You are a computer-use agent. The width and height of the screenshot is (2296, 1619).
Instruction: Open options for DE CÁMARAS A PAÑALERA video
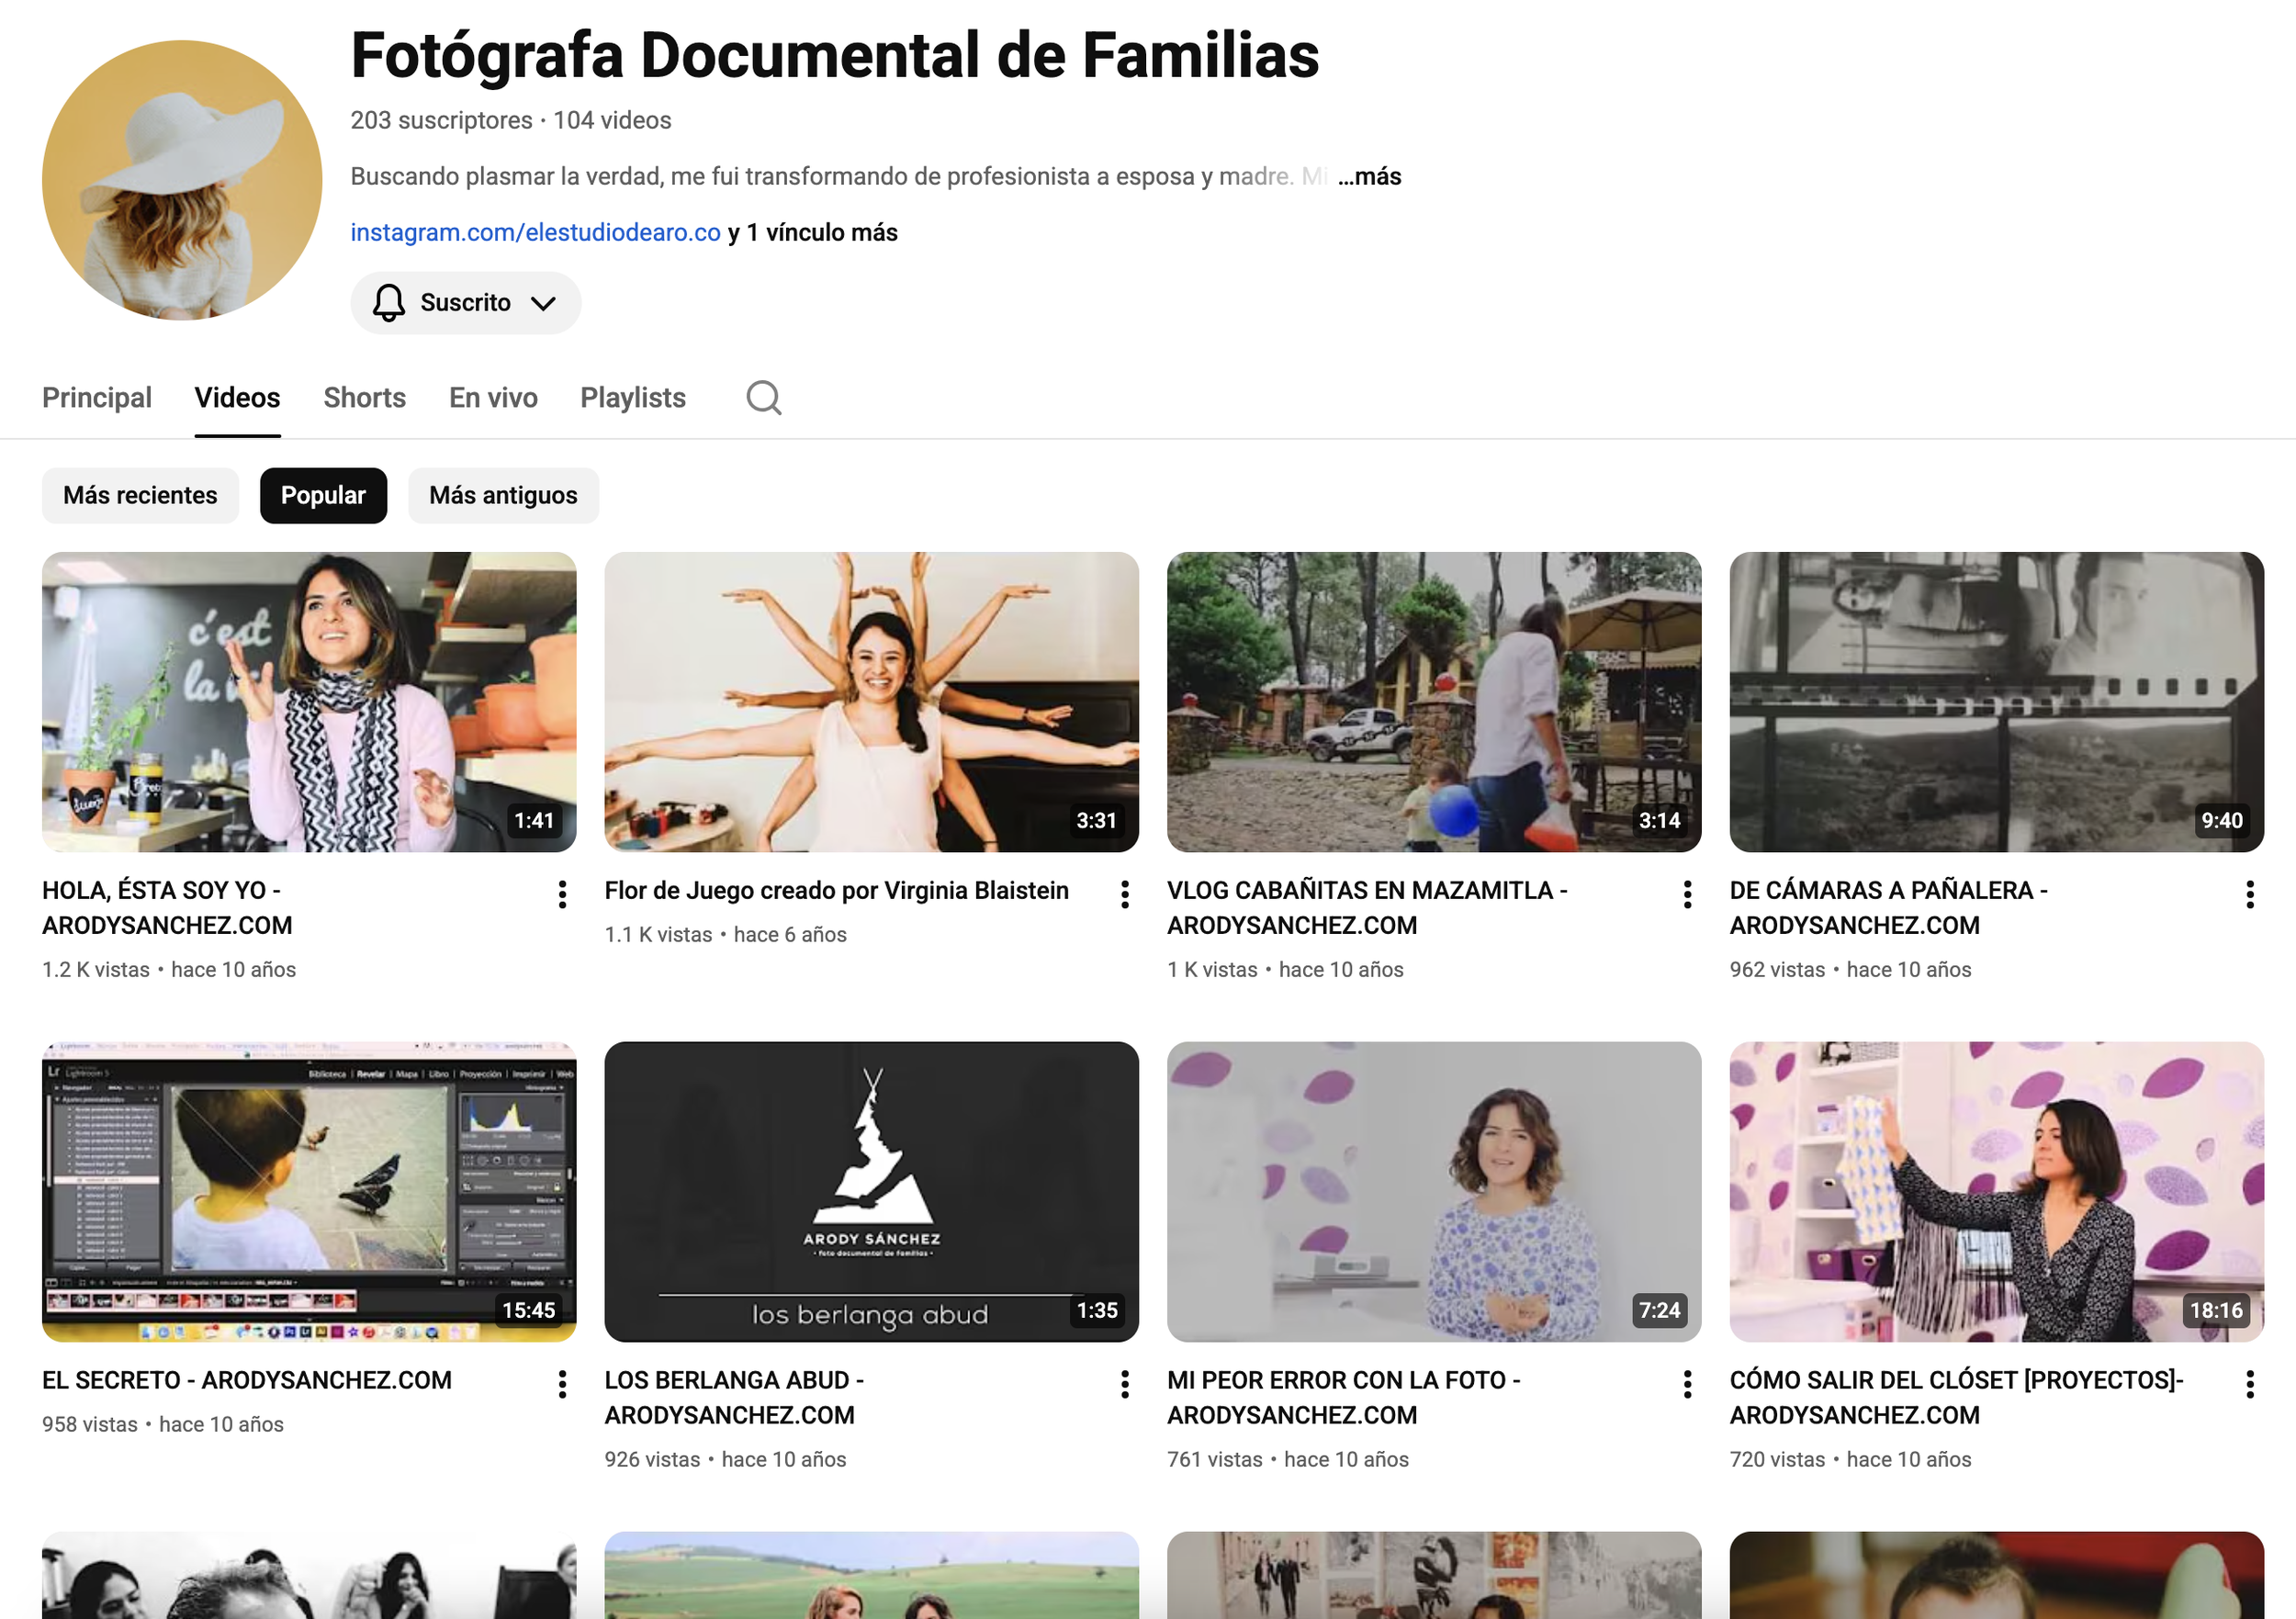click(x=2249, y=894)
